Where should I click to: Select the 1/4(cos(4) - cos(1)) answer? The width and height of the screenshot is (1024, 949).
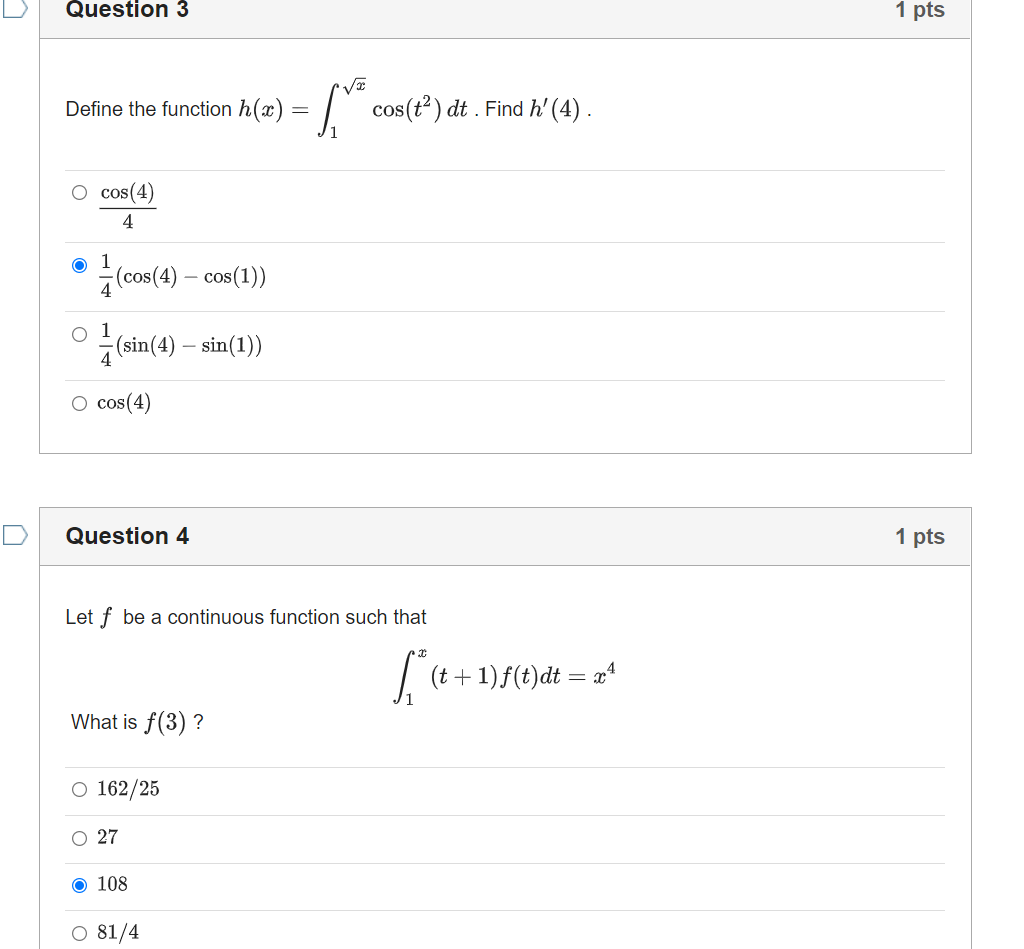click(79, 265)
